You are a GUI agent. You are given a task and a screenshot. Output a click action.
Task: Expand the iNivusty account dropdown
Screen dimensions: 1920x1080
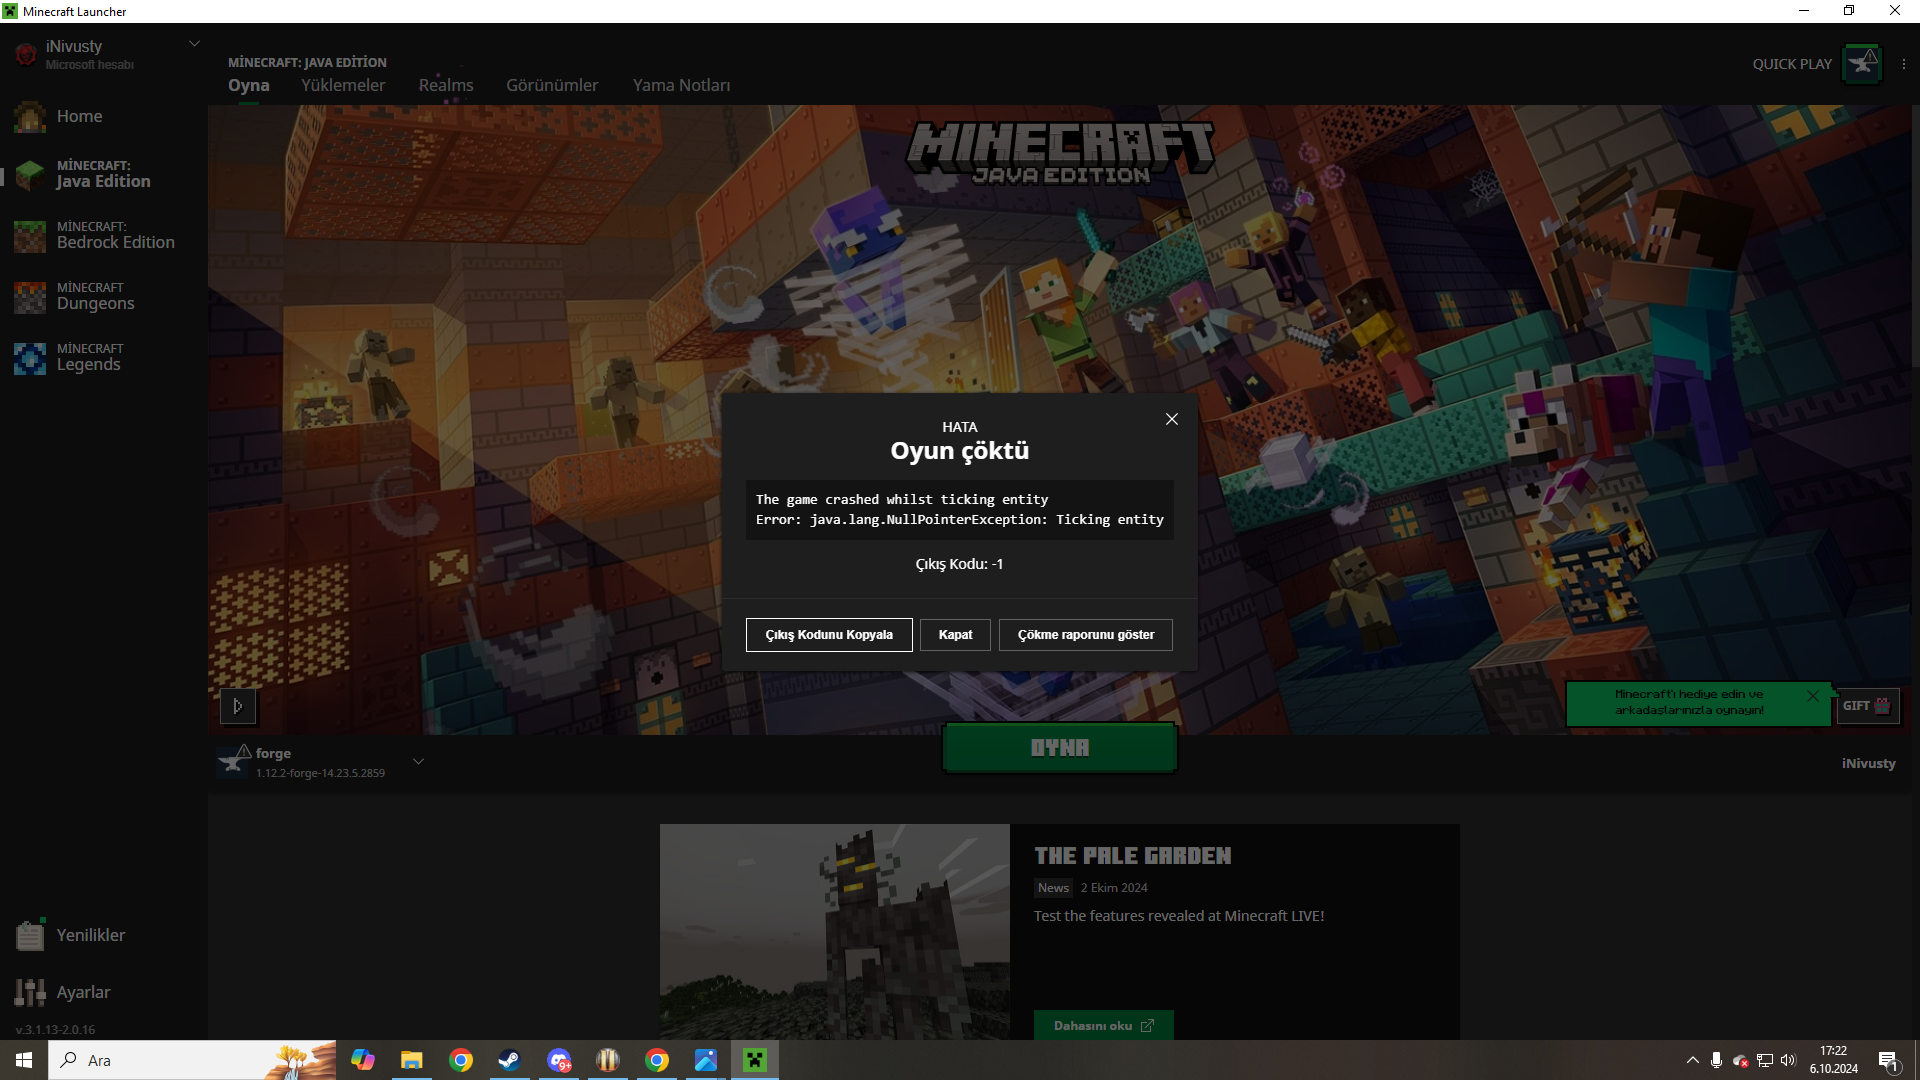coord(194,44)
